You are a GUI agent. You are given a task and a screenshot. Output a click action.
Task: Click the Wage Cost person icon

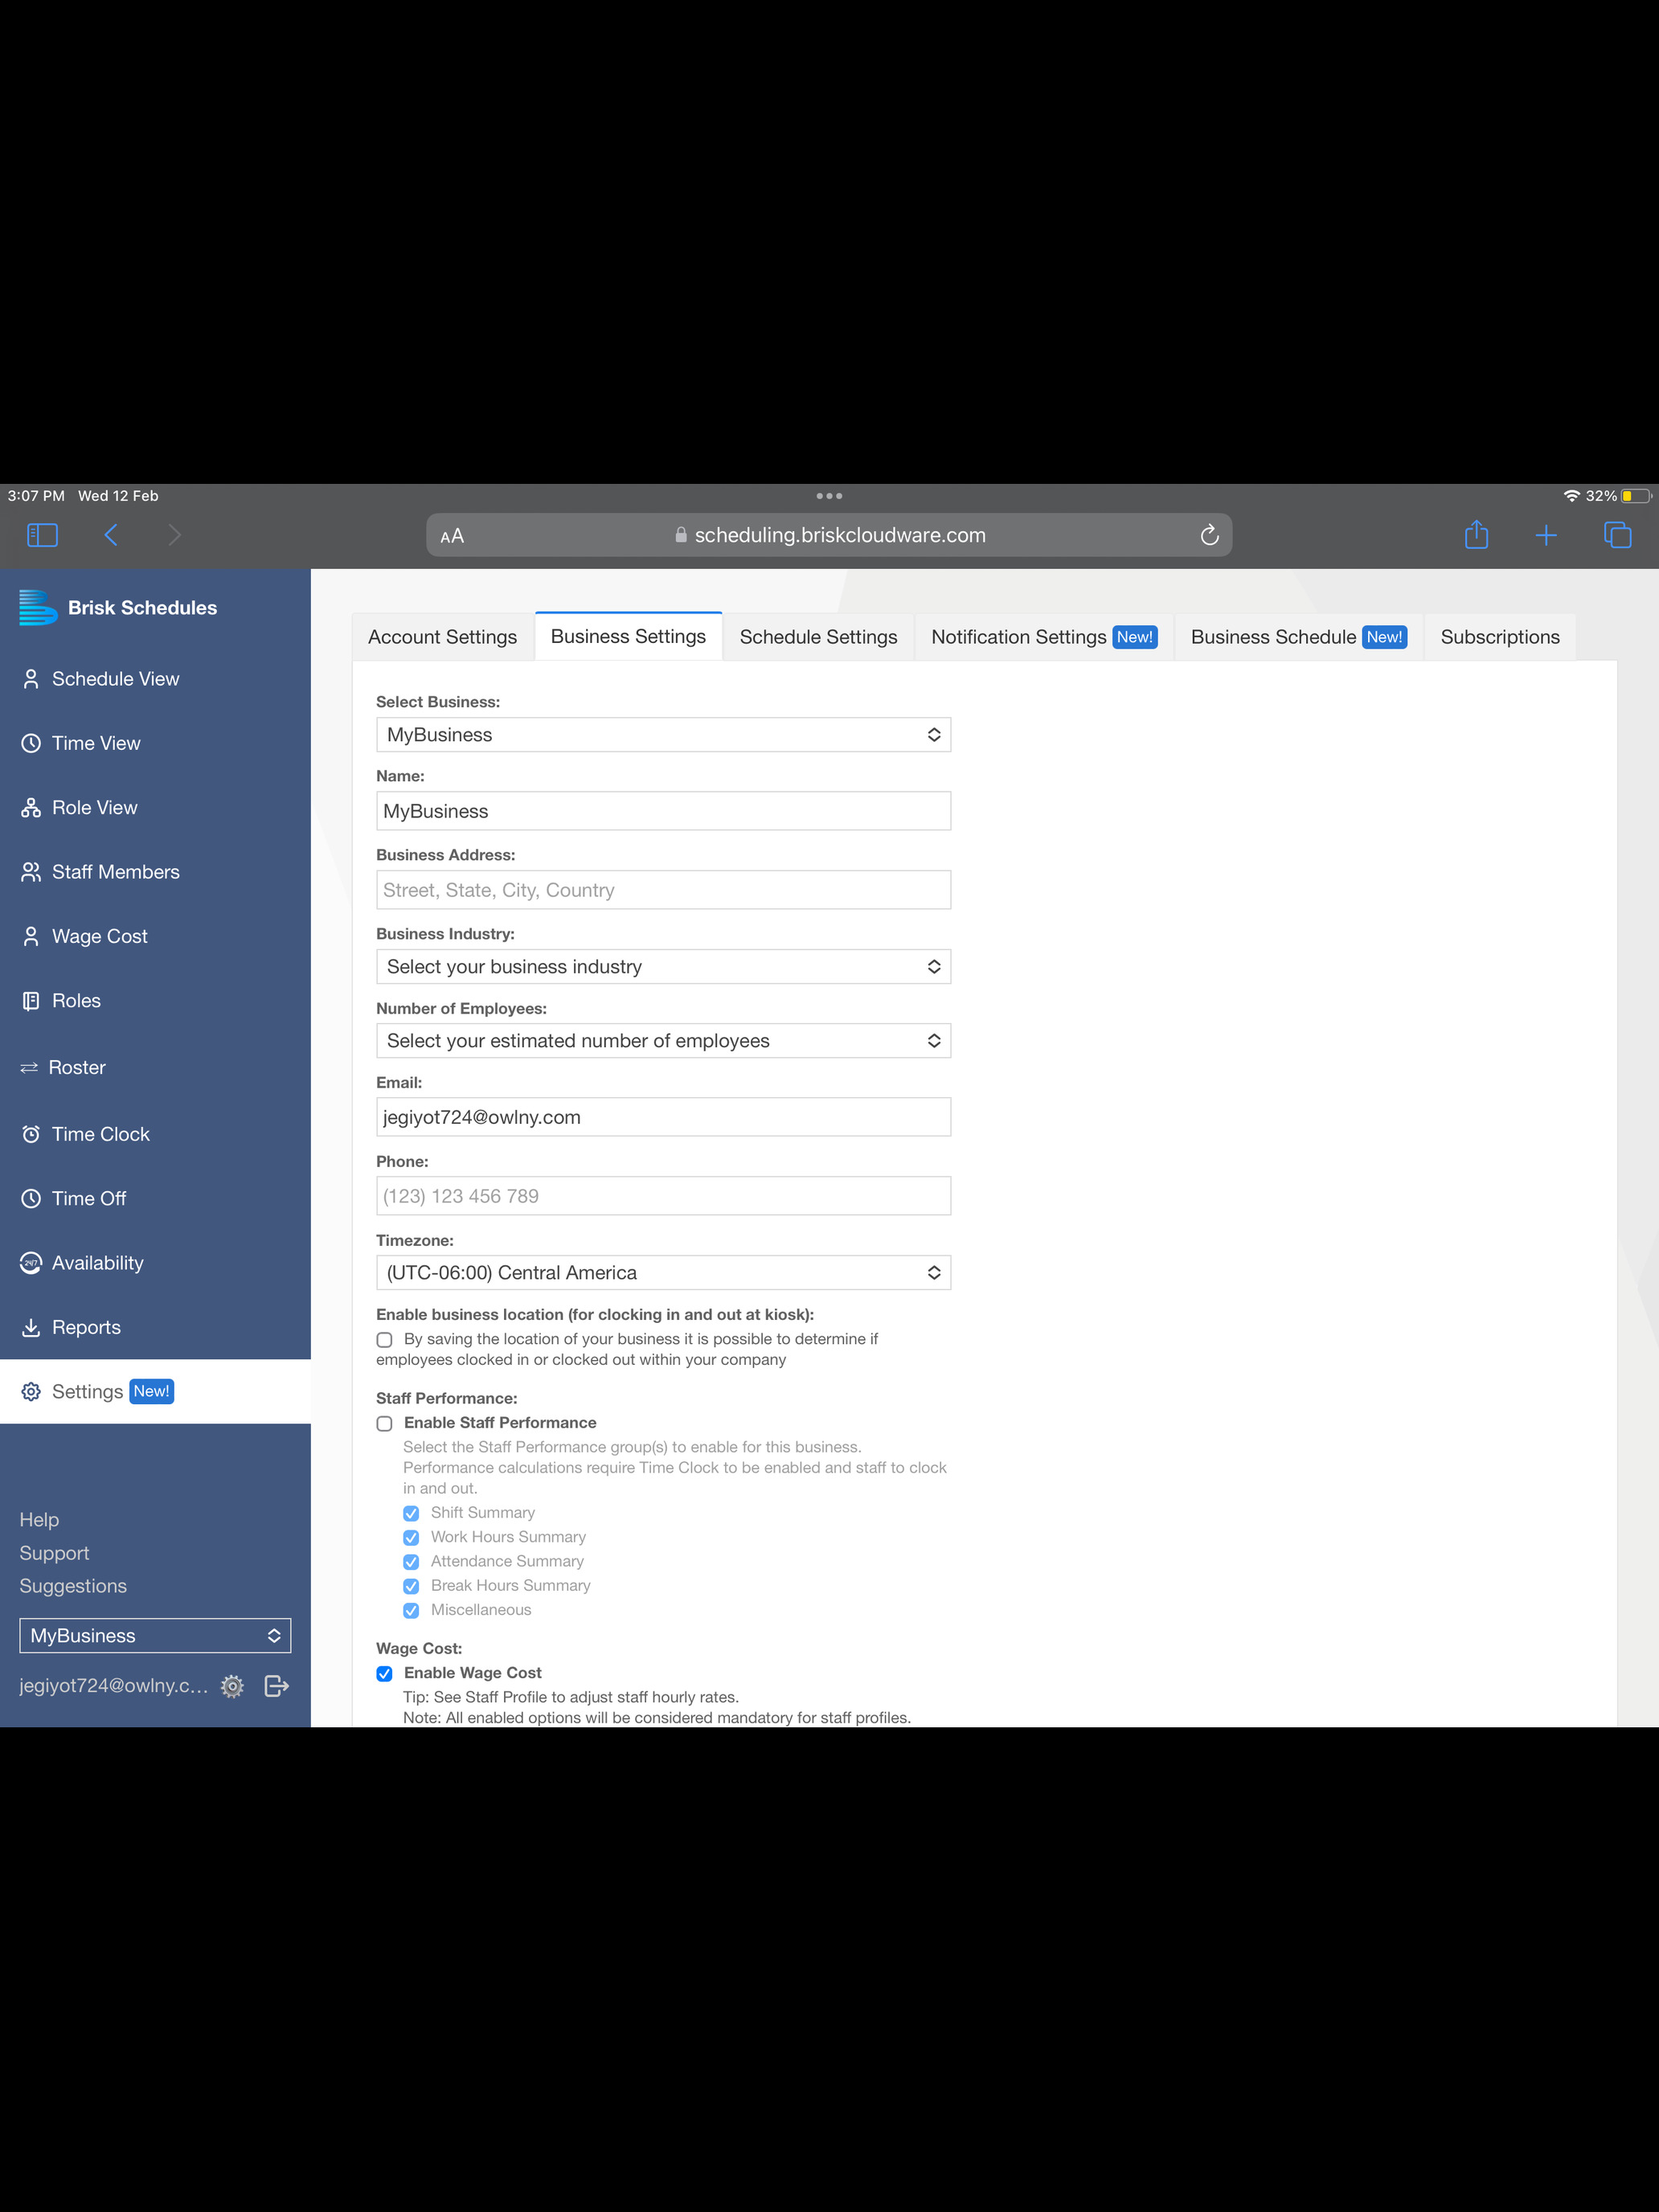pyautogui.click(x=31, y=936)
